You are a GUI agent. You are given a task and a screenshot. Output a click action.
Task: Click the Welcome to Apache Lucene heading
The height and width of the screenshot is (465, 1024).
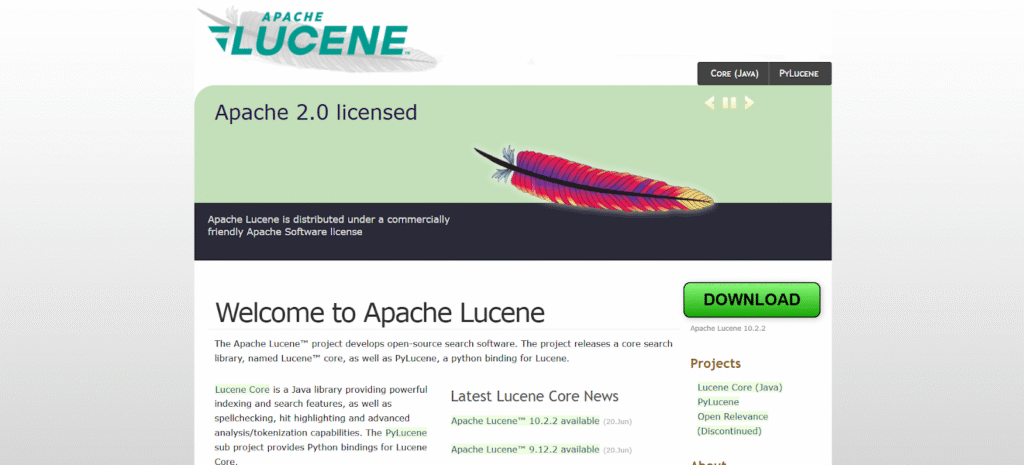(x=380, y=313)
